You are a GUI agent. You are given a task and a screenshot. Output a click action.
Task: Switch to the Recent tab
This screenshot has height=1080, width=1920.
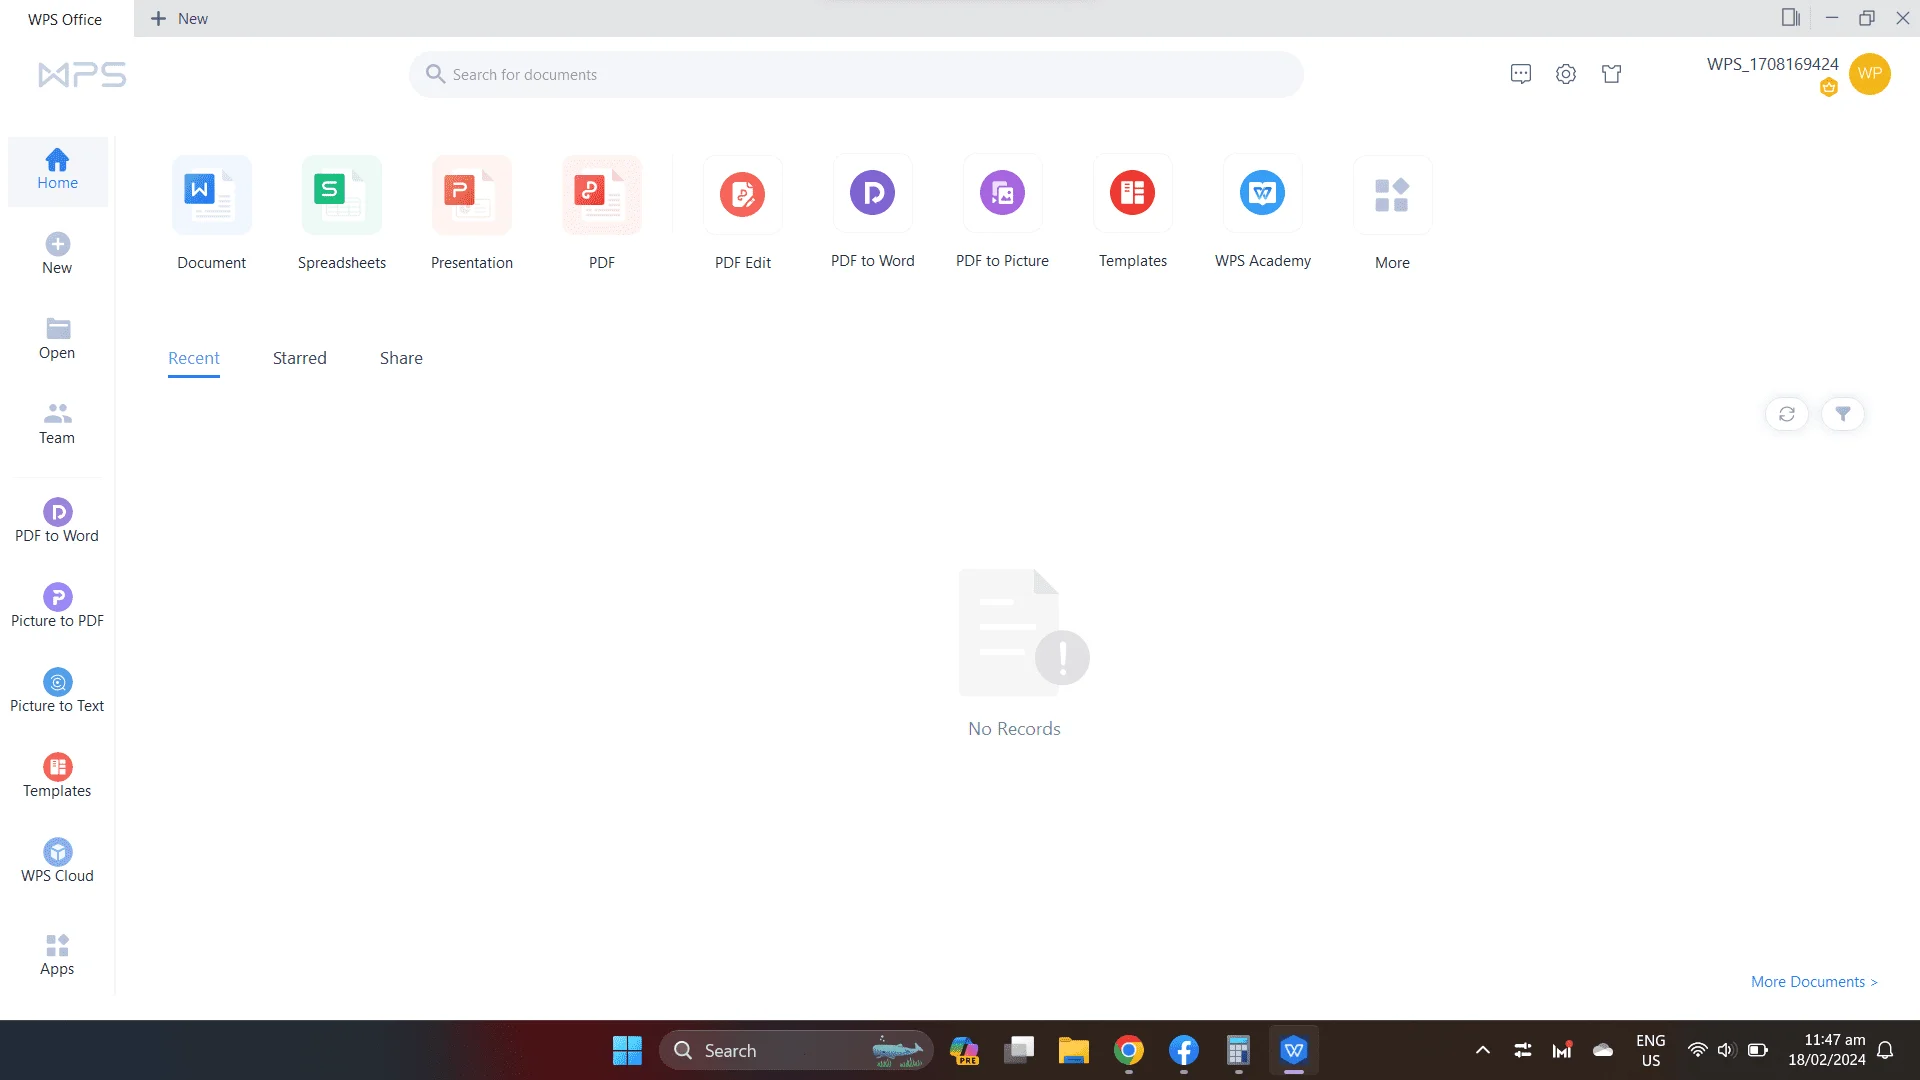pyautogui.click(x=193, y=358)
